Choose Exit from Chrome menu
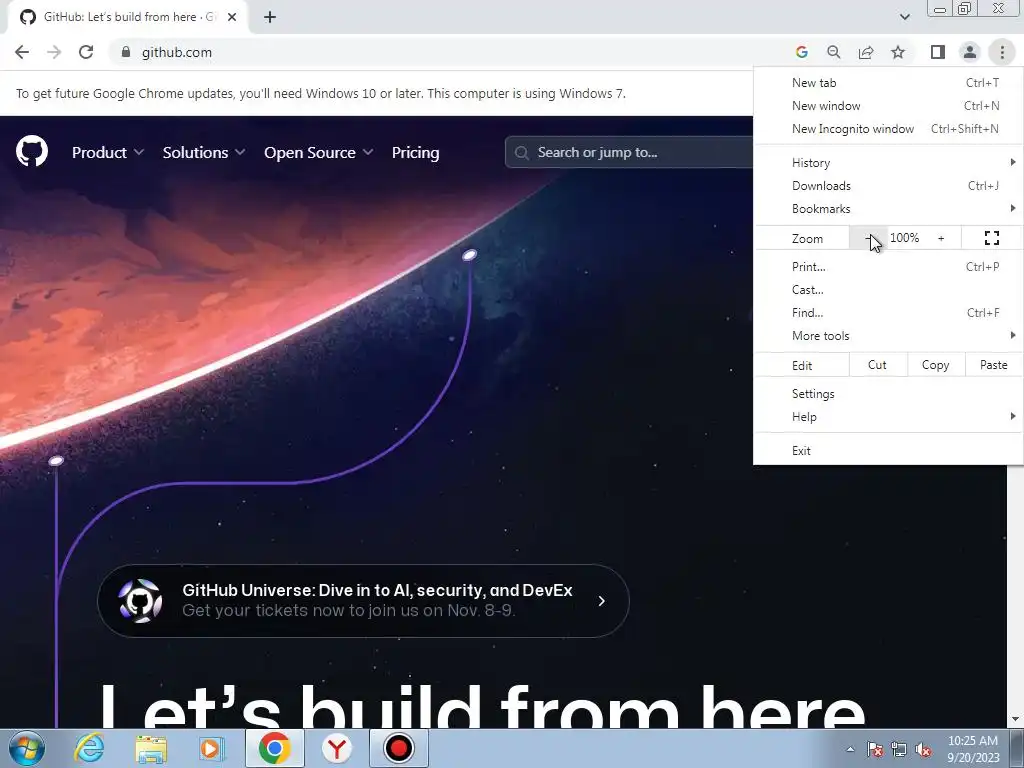Image resolution: width=1024 pixels, height=768 pixels. (888, 451)
